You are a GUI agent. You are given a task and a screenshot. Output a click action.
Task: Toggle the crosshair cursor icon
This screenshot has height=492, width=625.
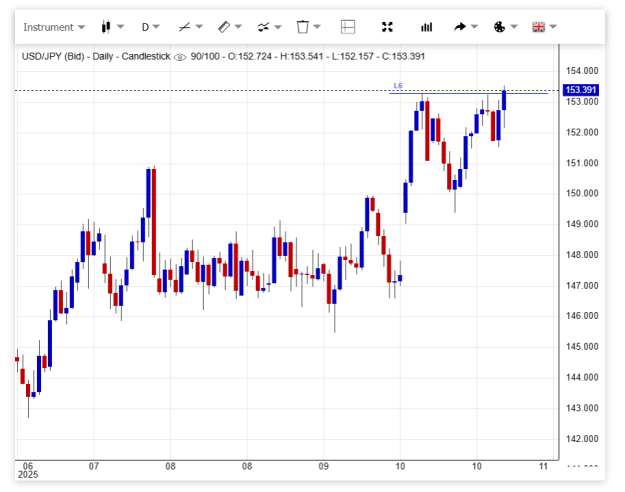[x=348, y=27]
